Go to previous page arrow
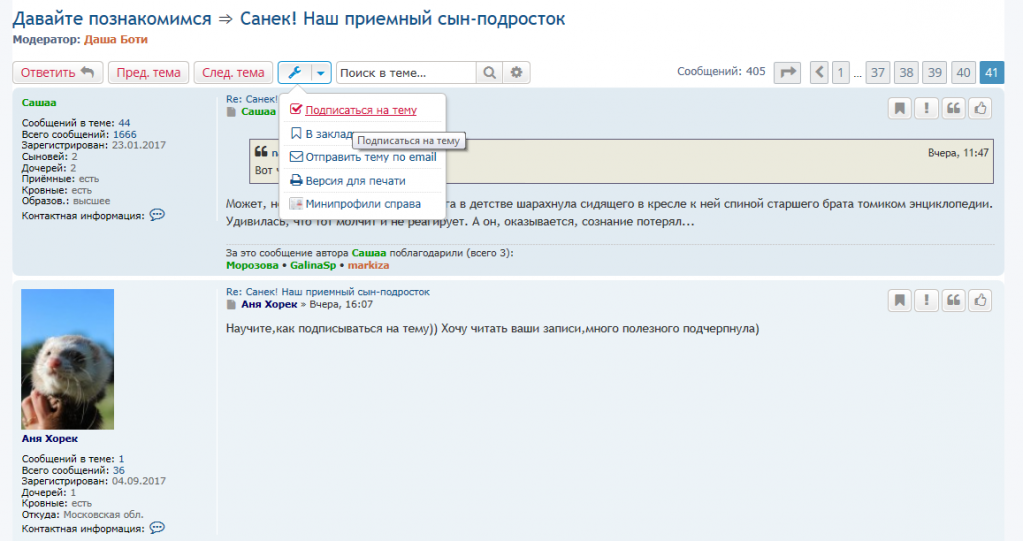The width and height of the screenshot is (1023, 541). point(820,72)
